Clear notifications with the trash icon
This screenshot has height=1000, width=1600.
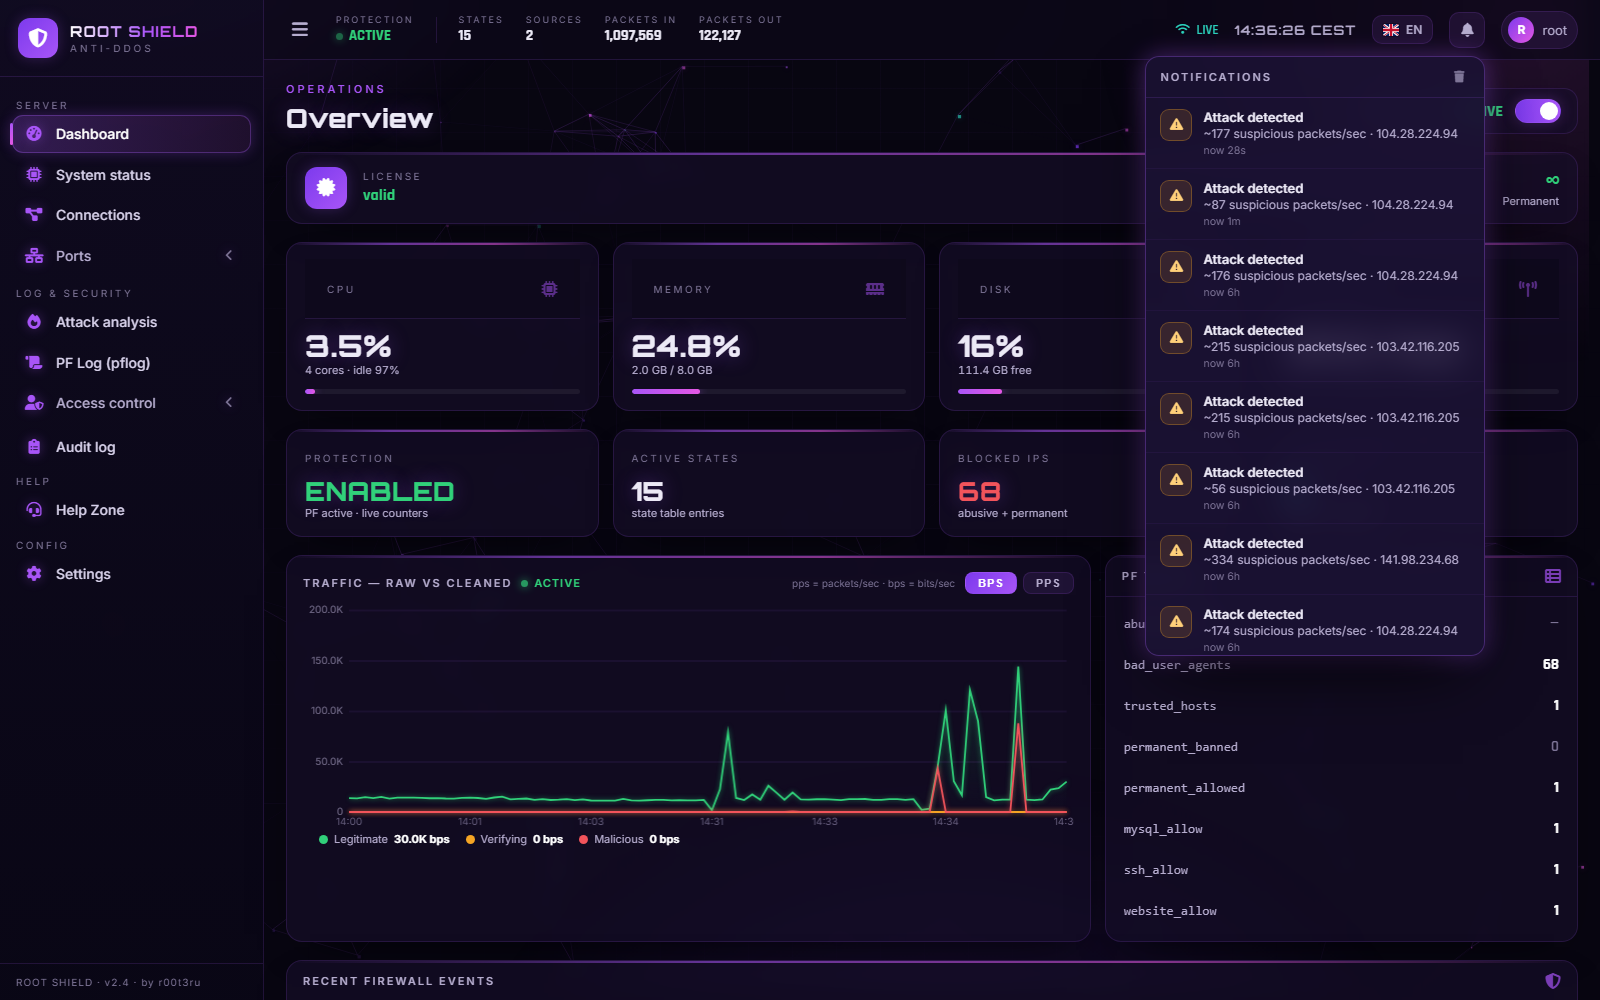1459,77
